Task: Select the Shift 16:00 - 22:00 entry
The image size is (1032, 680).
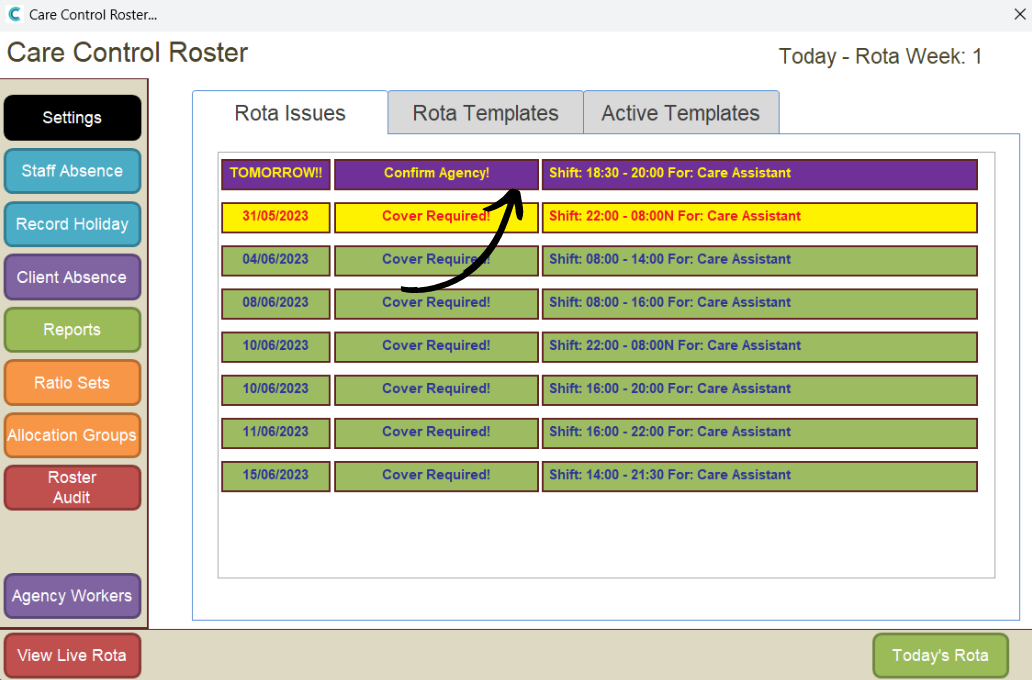Action: [x=760, y=433]
